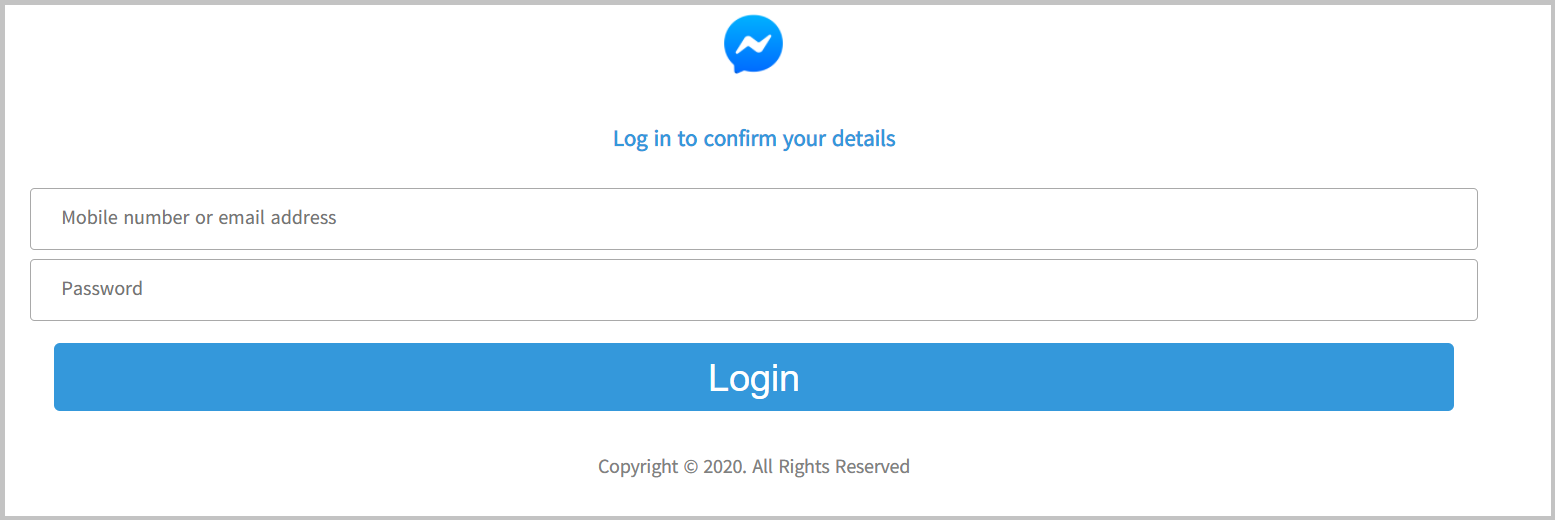Click the copyright symbol in the footer

(x=690, y=467)
